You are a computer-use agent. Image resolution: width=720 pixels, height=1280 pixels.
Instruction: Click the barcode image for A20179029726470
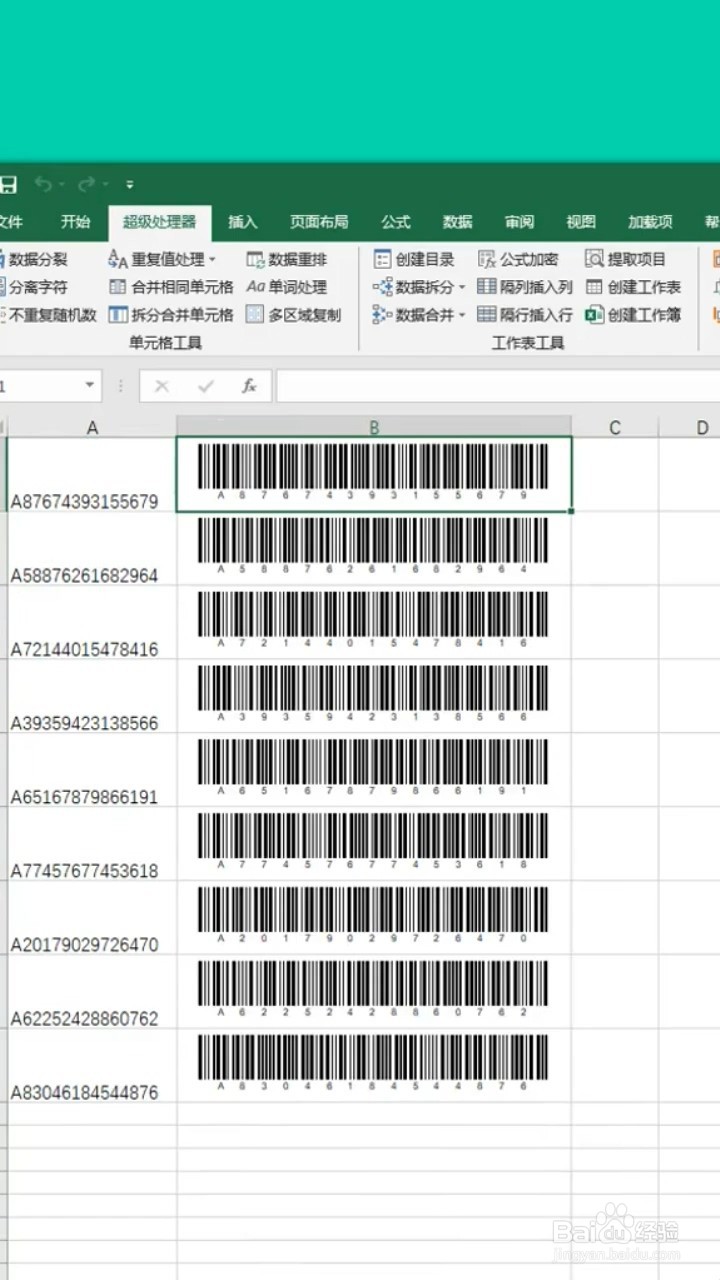pyautogui.click(x=373, y=916)
